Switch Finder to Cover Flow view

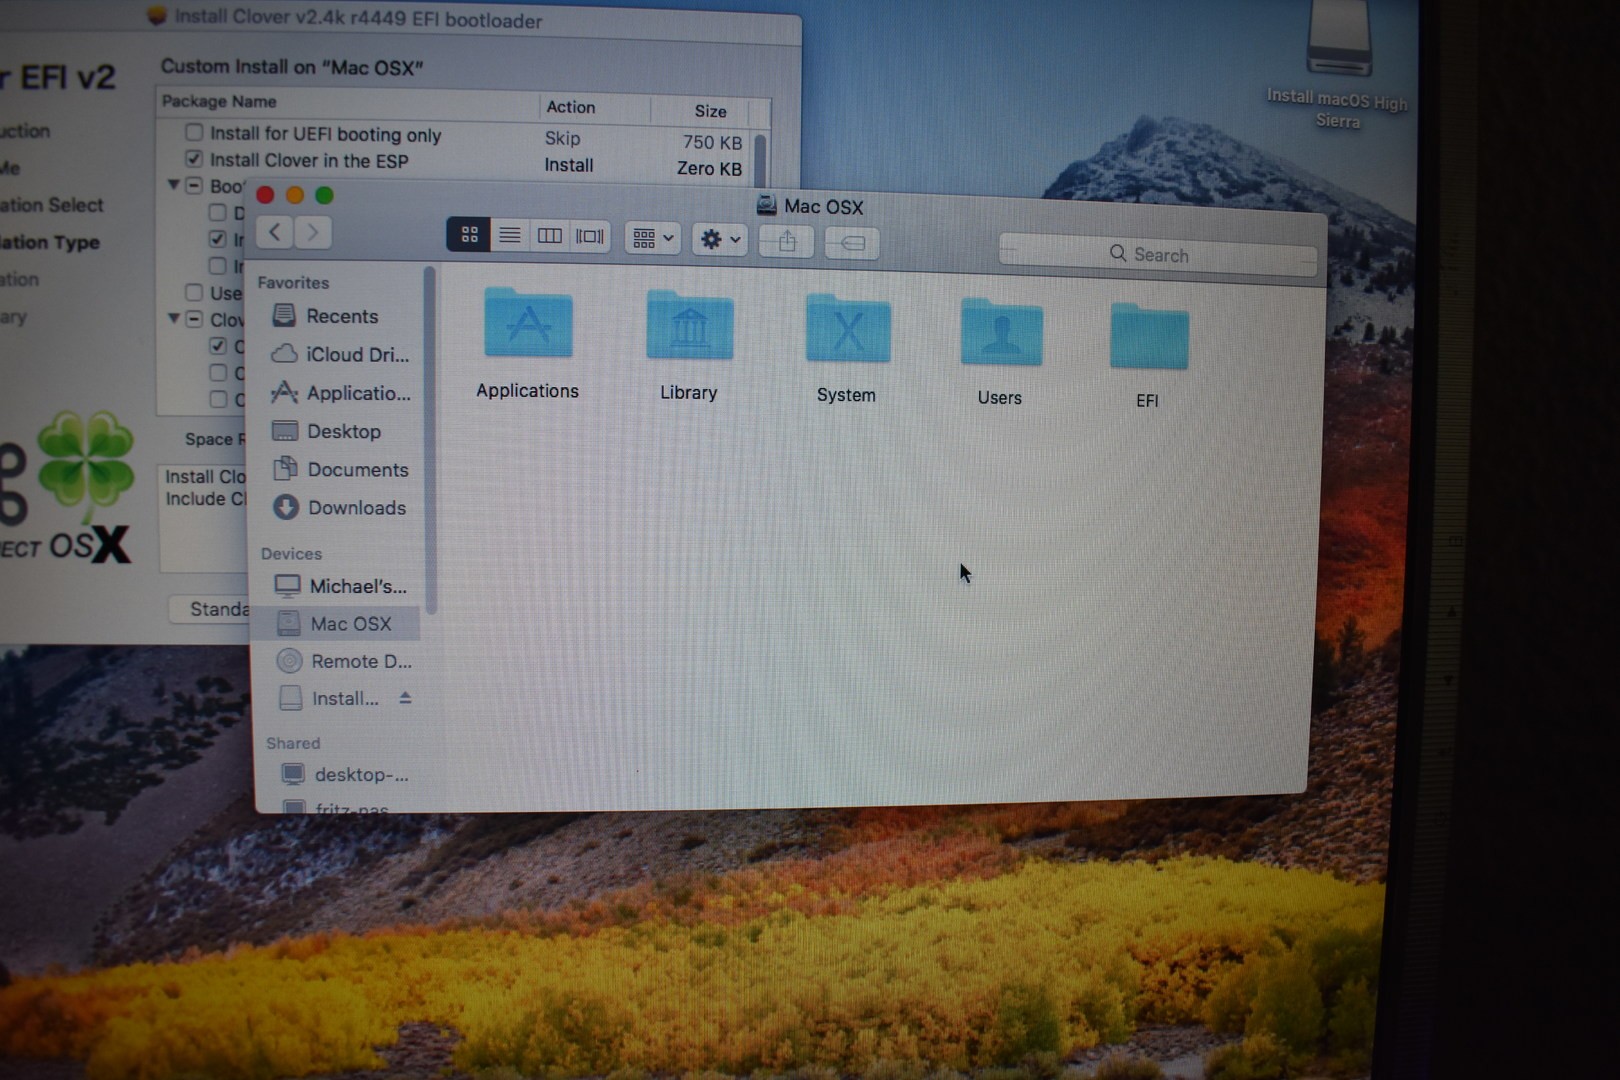coord(590,237)
